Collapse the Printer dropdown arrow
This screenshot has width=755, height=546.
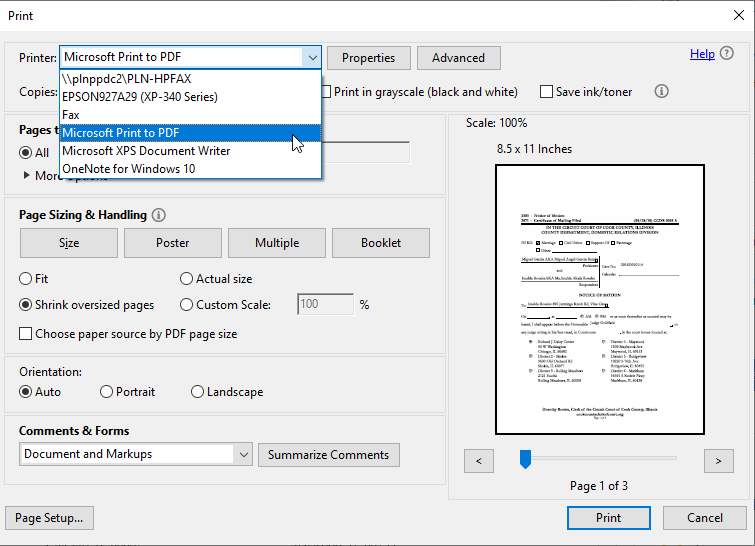pos(312,58)
